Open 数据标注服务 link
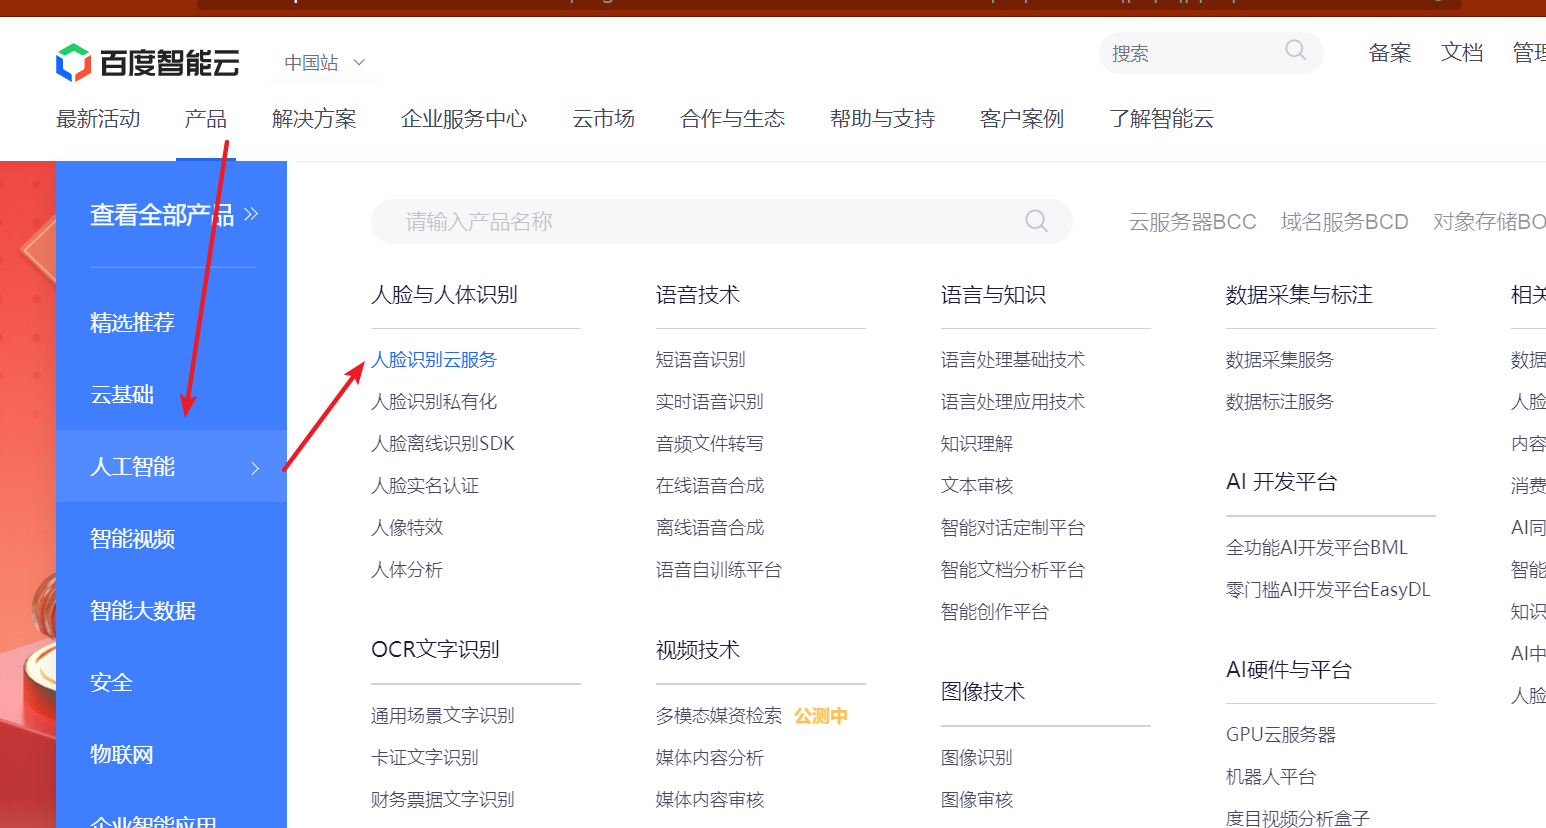Screen dimensions: 1546x828 [1280, 402]
